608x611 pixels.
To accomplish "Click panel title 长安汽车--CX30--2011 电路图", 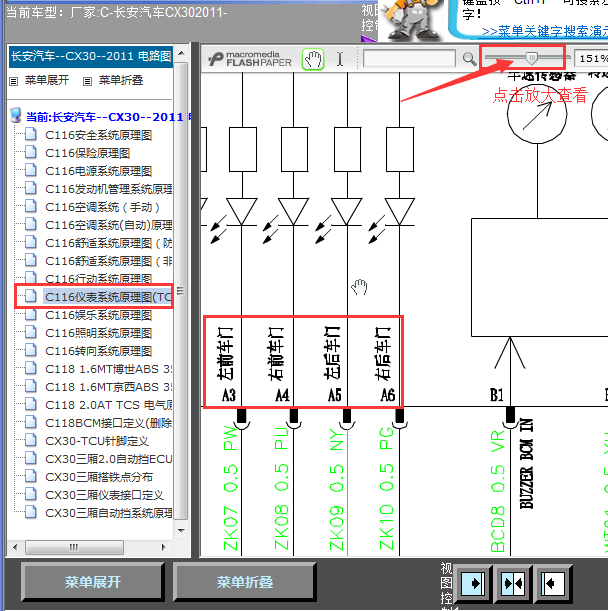I will [91, 57].
